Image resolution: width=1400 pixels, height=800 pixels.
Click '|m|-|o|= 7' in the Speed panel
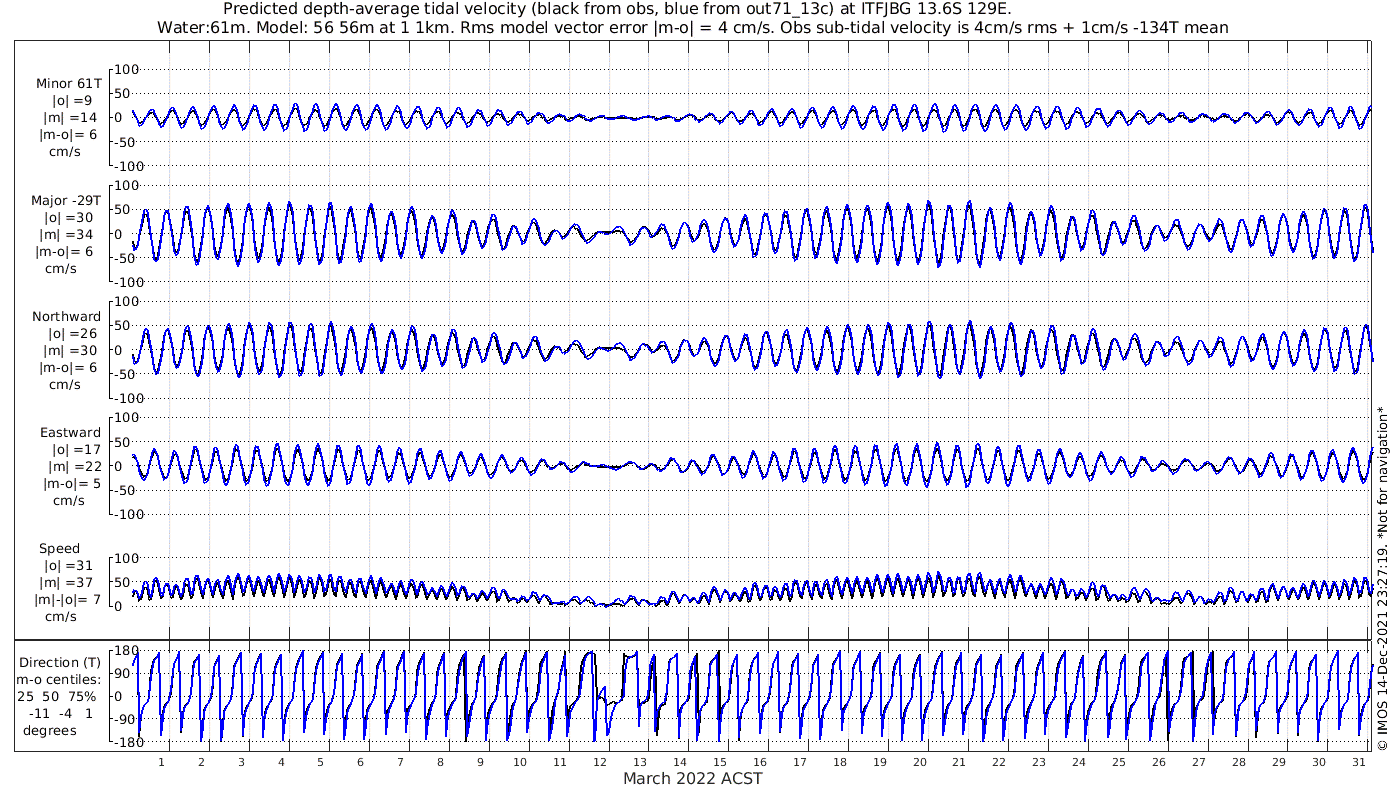click(68, 599)
